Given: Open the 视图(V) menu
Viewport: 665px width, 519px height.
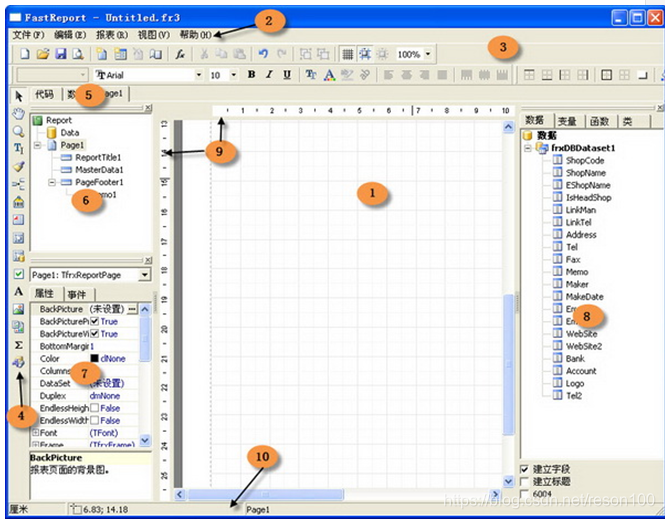Looking at the screenshot, I should point(154,35).
